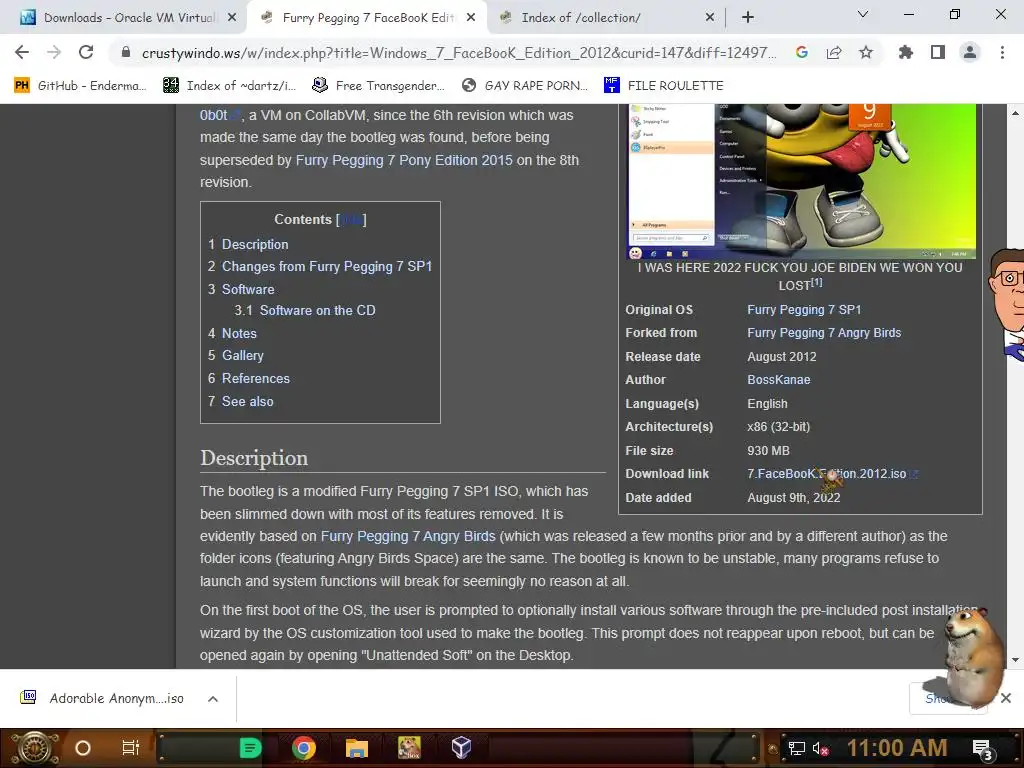Open the Cortana circle on the taskbar

(83, 748)
